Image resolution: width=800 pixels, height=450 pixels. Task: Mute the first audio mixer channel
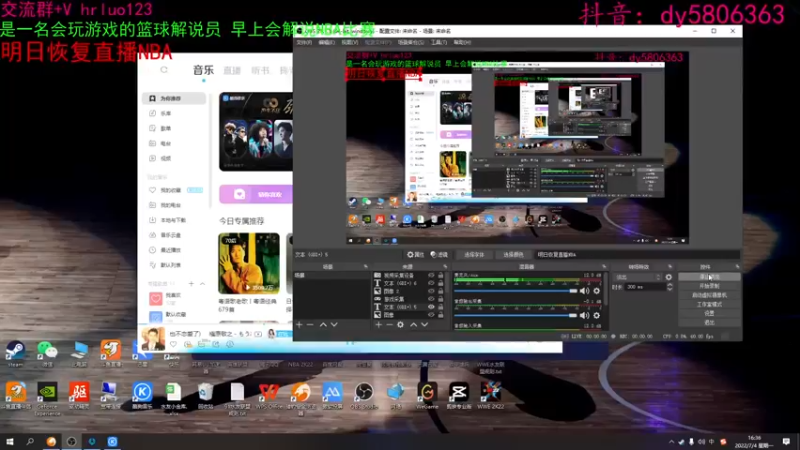coord(585,291)
